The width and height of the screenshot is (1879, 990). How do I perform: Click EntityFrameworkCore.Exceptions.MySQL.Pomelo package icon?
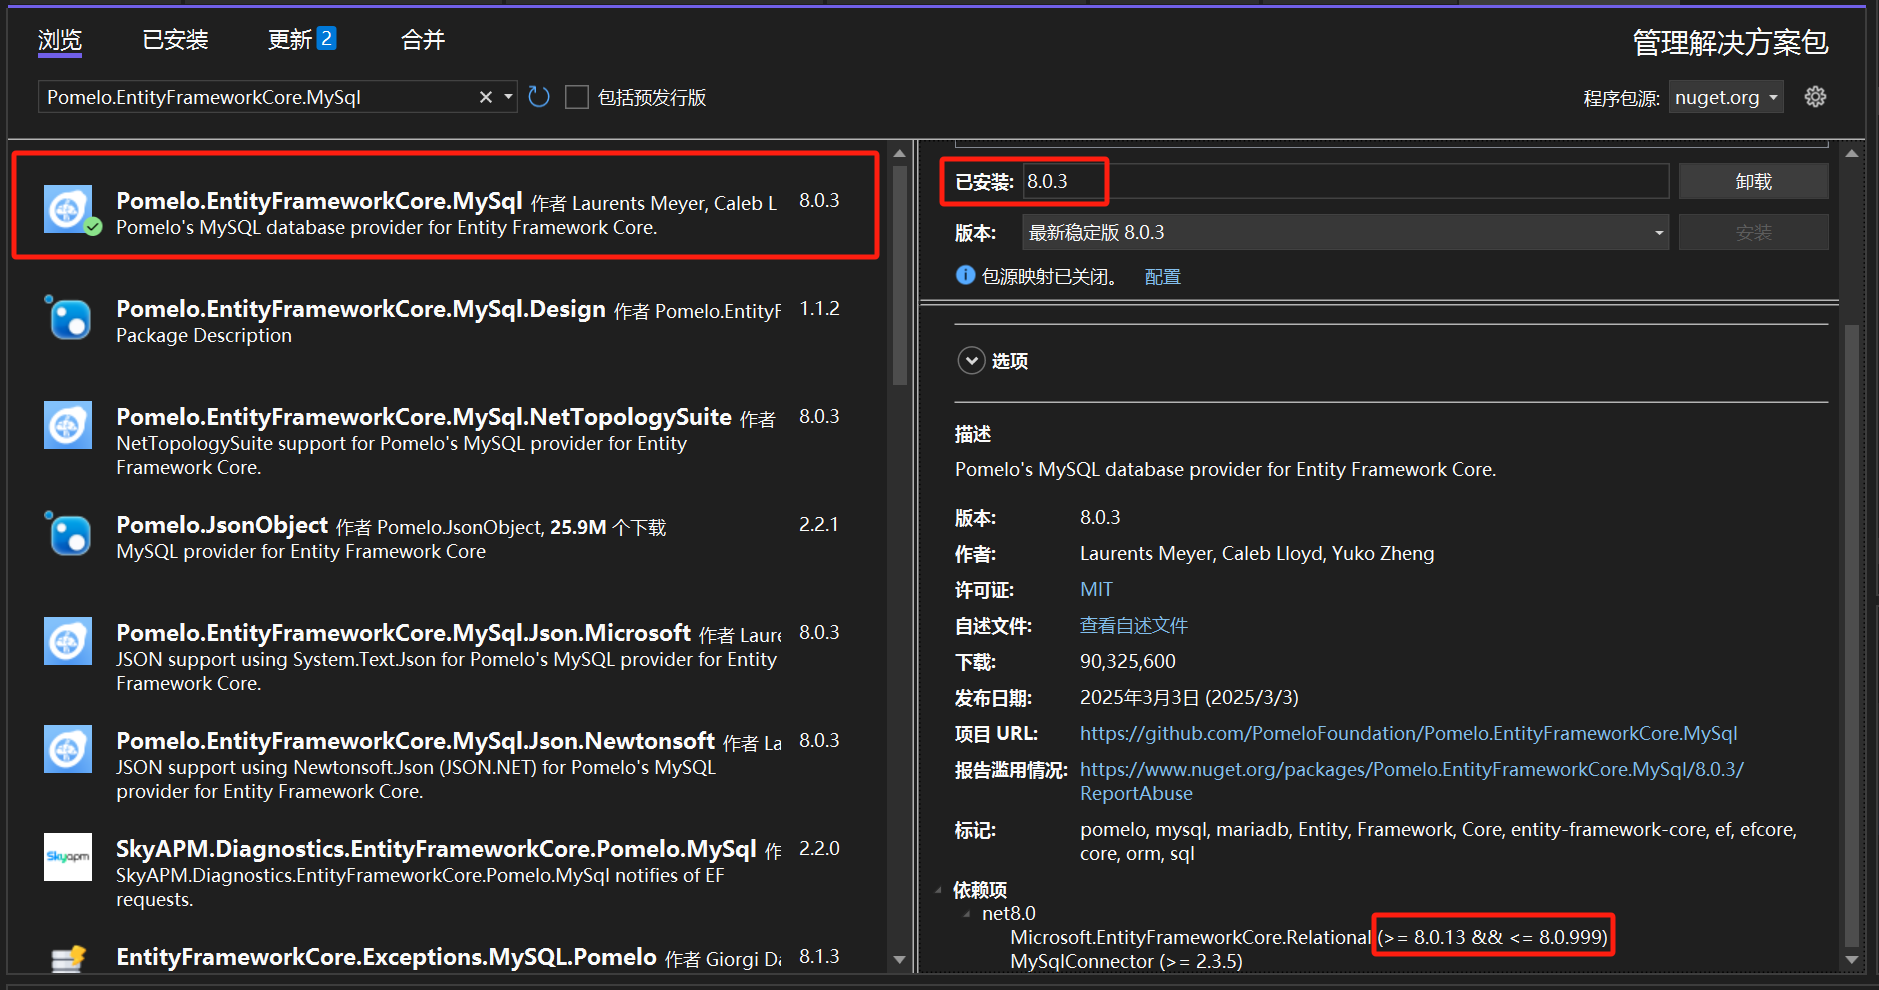(68, 959)
